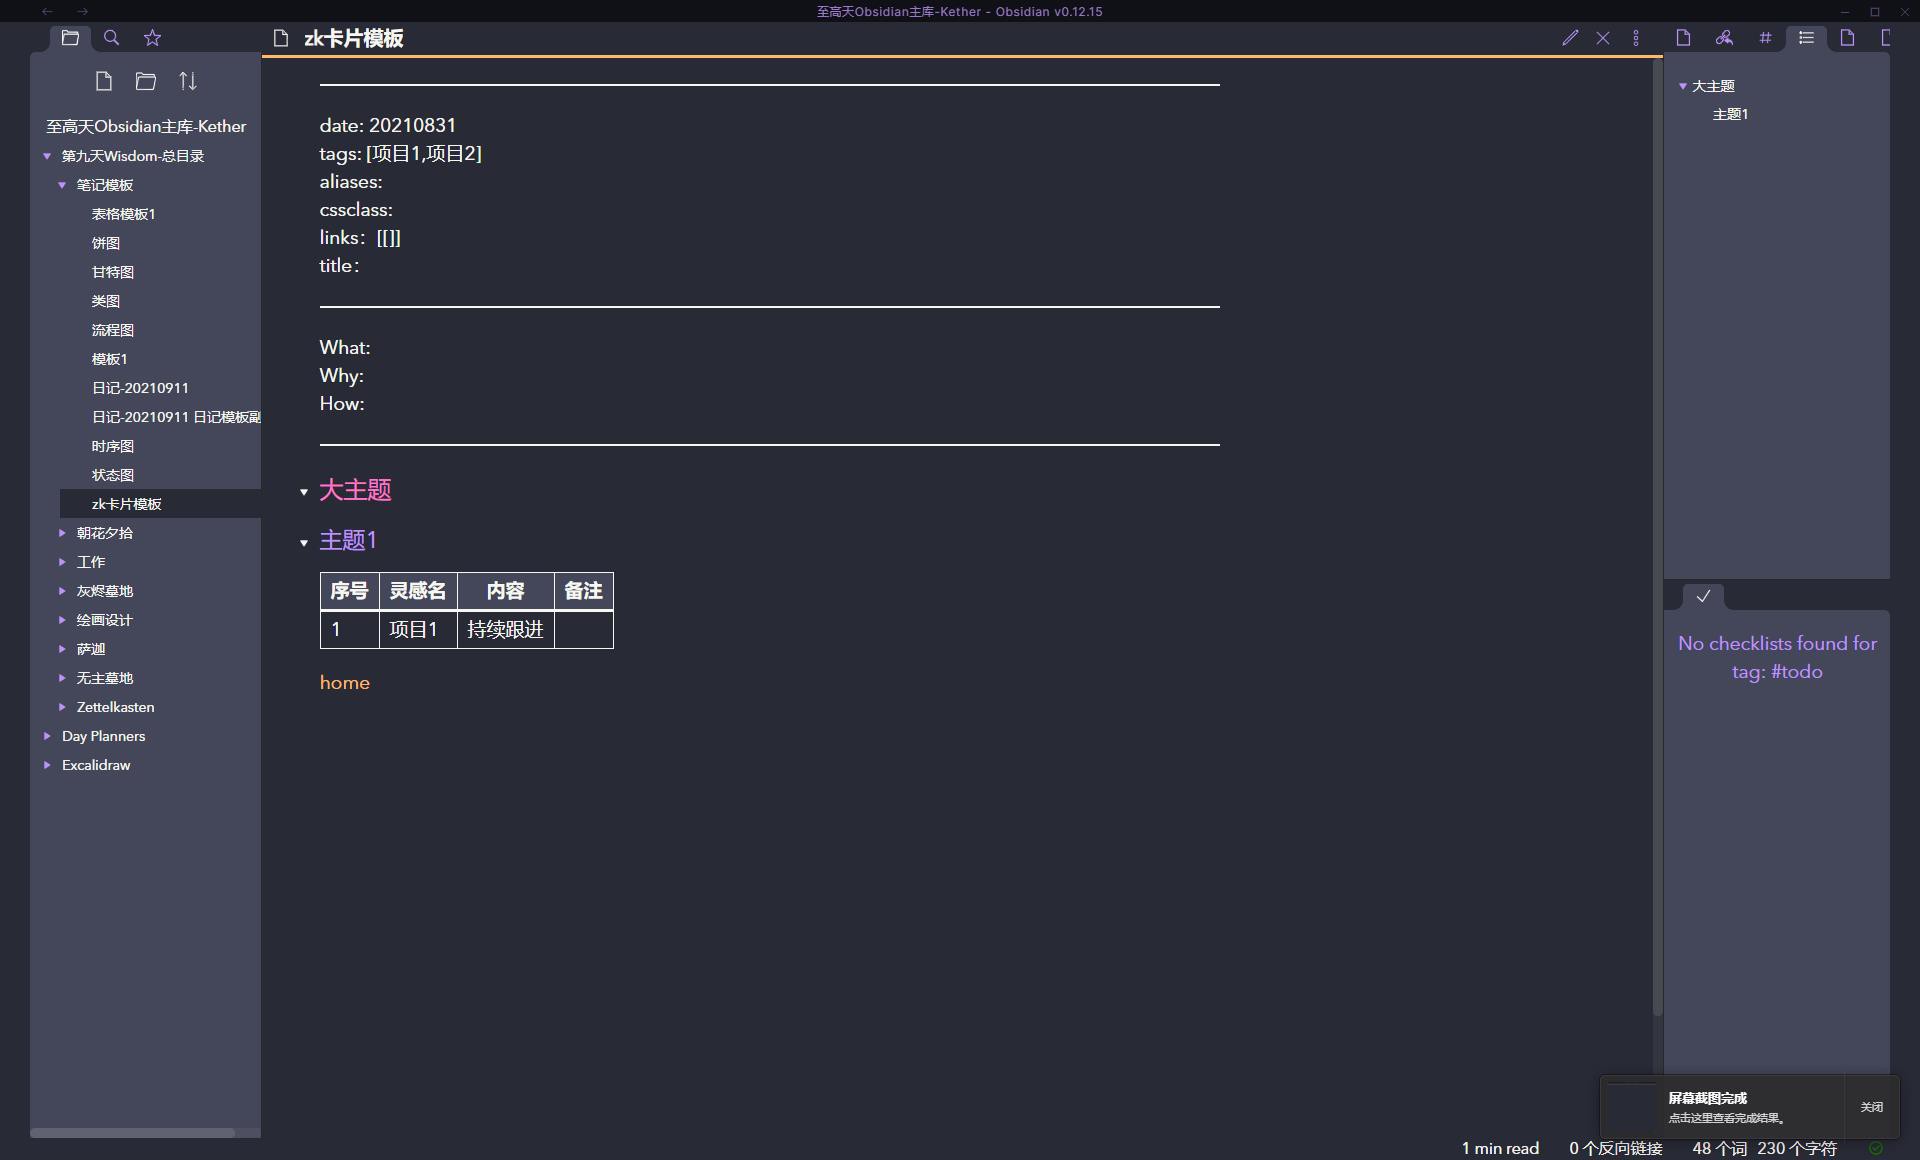1920x1160 pixels.
Task: Follow the home link in the note
Action: (x=345, y=683)
